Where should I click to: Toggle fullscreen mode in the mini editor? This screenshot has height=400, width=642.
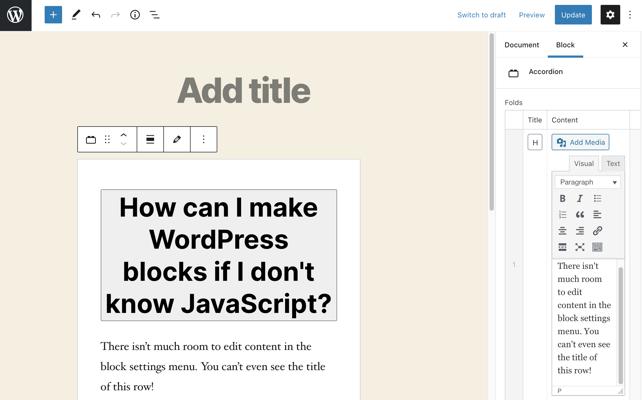580,247
